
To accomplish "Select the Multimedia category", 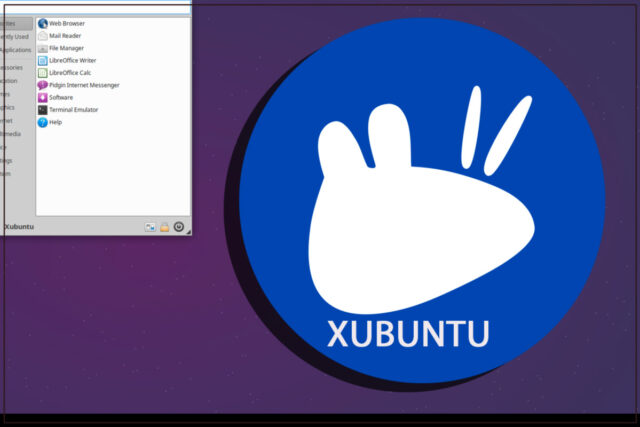I will pyautogui.click(x=16, y=134).
